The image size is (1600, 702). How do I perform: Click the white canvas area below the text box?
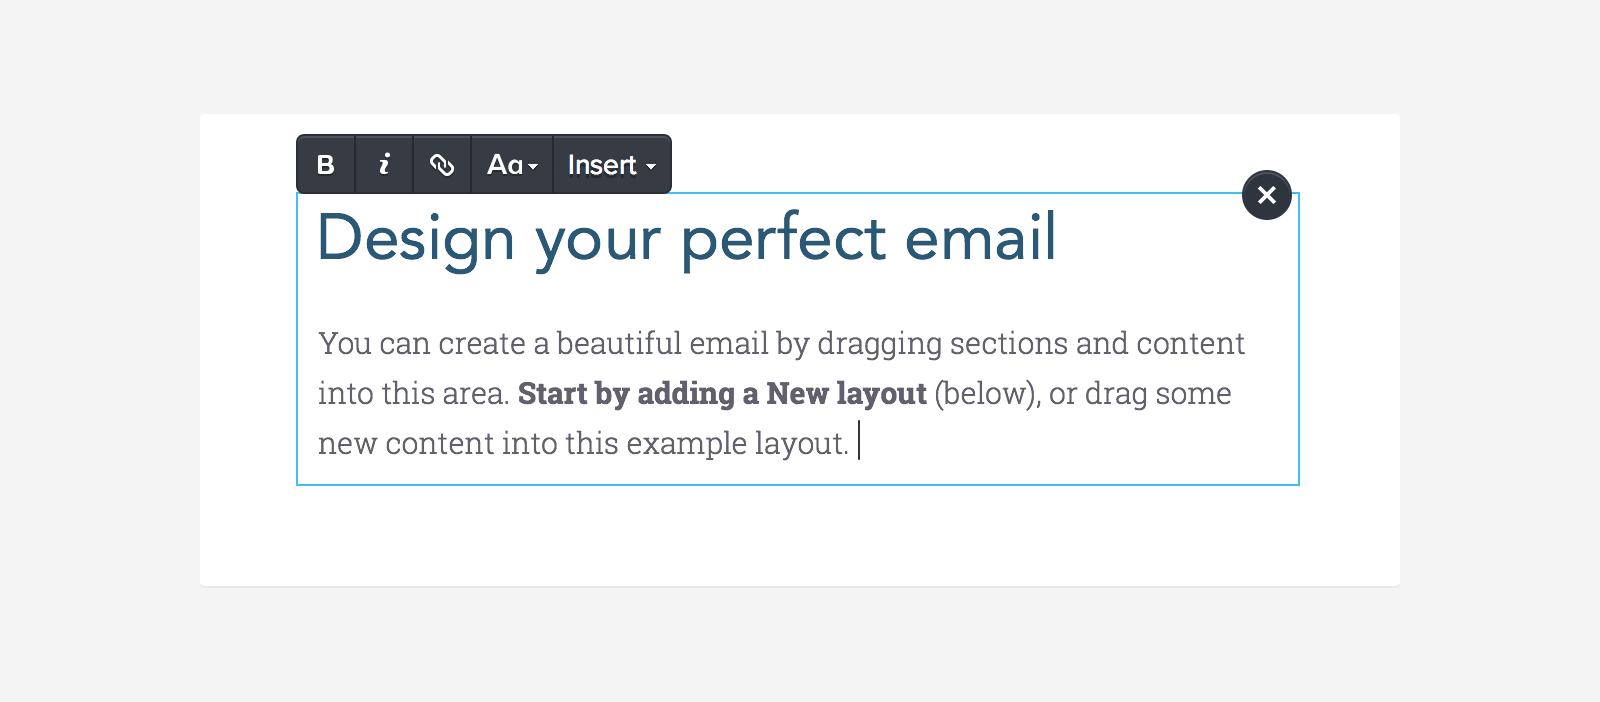798,537
